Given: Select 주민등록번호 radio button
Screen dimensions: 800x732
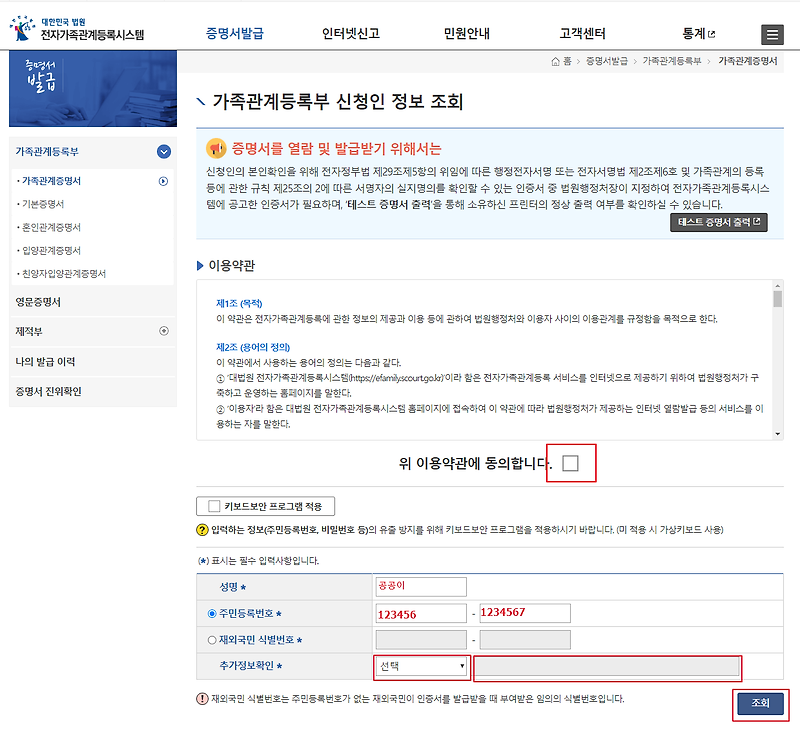Looking at the screenshot, I should [212, 614].
